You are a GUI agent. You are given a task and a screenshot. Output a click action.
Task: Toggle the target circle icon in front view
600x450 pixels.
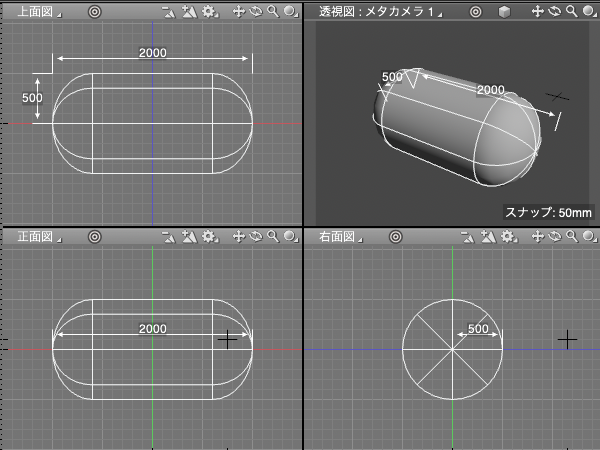pos(94,237)
